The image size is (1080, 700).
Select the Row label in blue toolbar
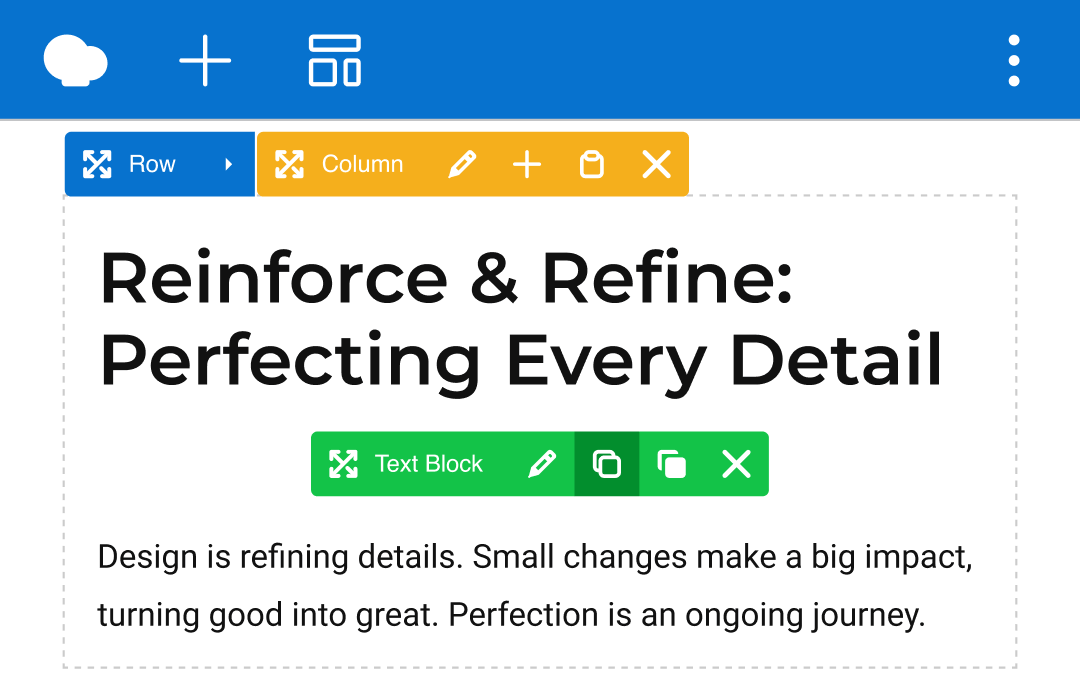(x=152, y=164)
